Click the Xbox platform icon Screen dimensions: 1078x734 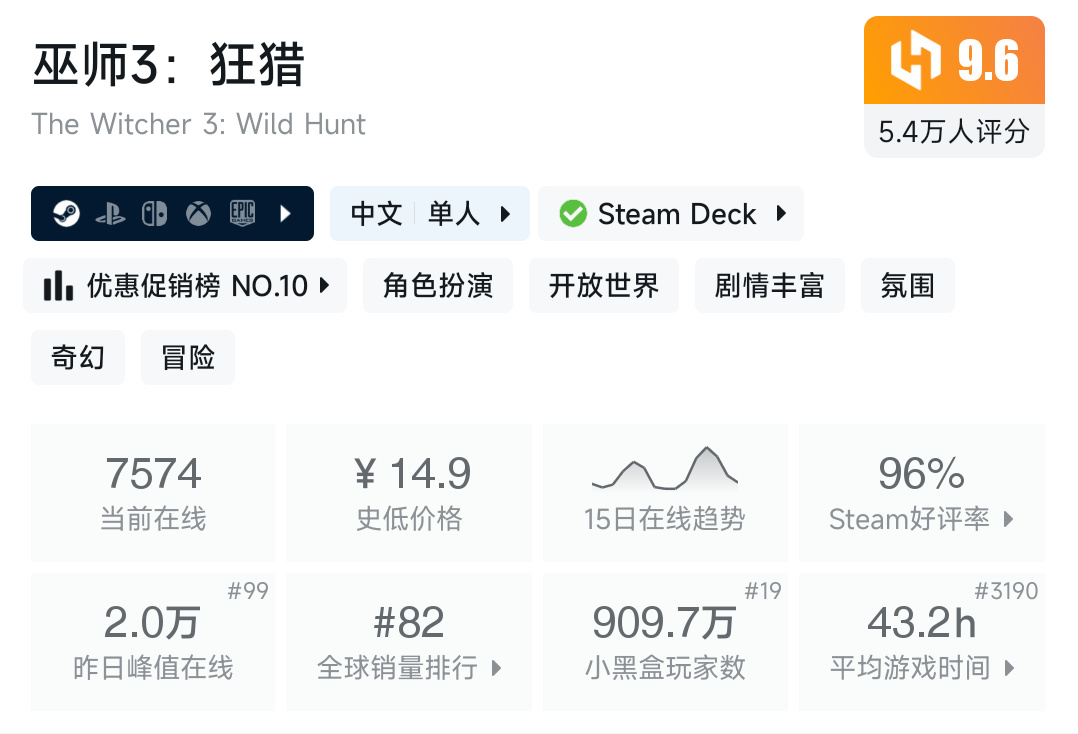pos(198,213)
